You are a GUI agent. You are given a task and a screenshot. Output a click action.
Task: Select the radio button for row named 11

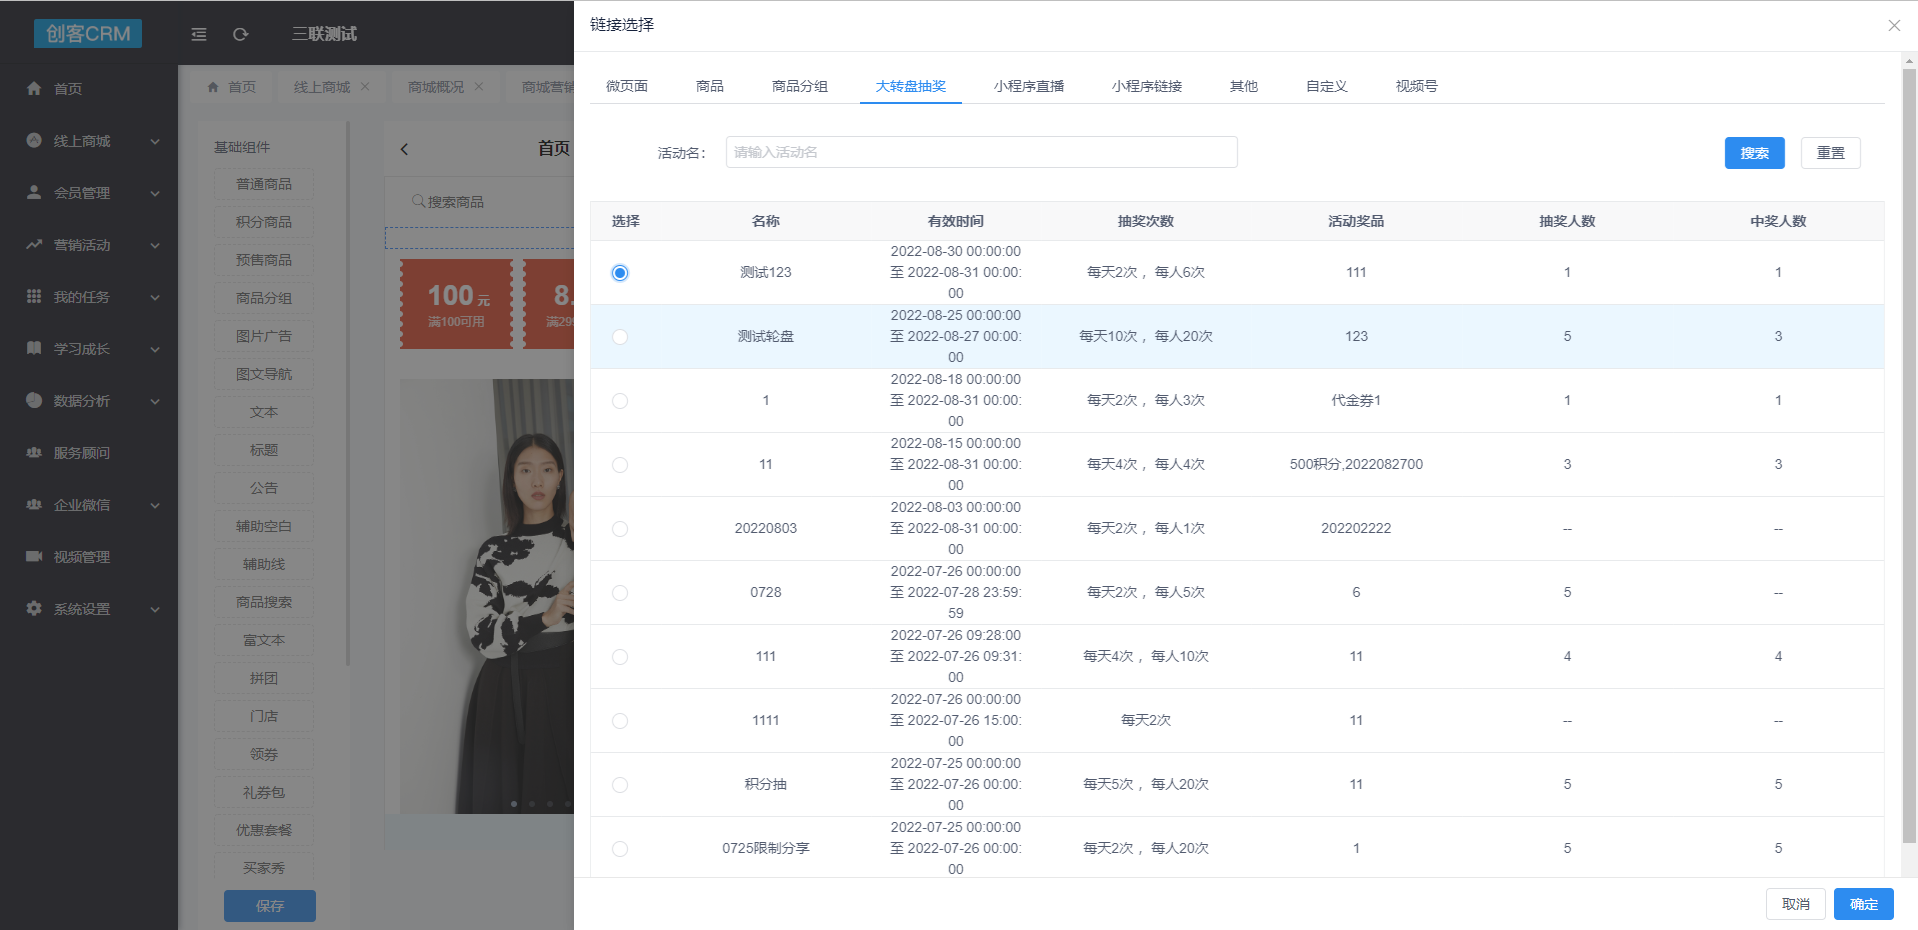620,465
